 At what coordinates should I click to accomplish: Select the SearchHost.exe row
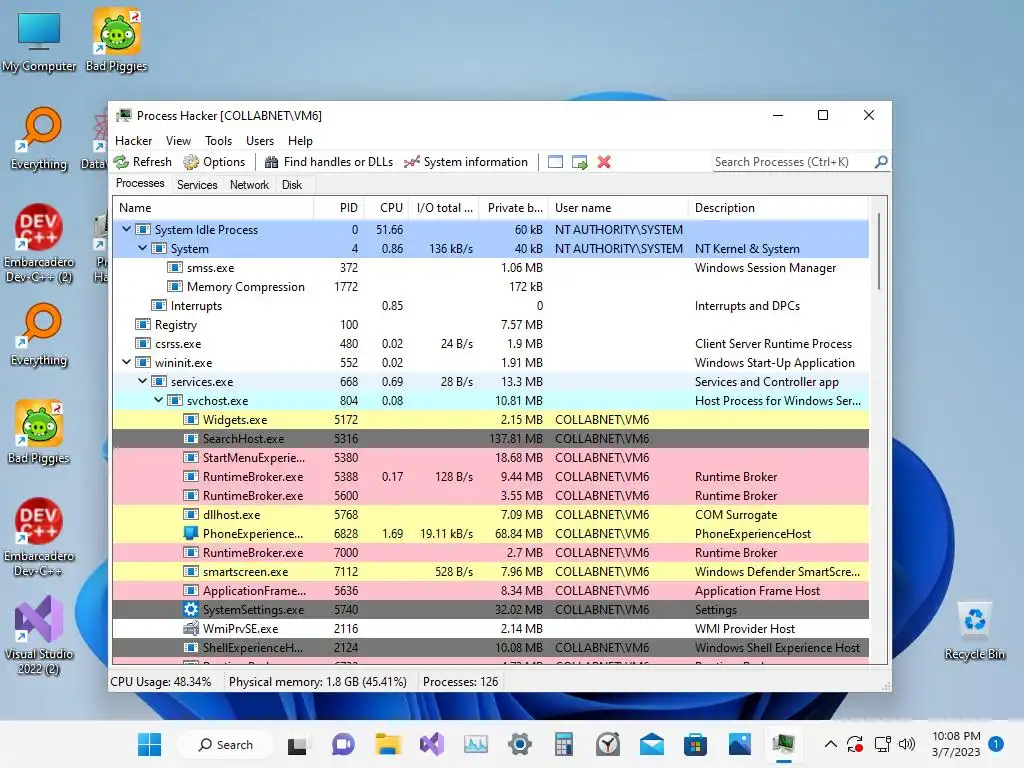pyautogui.click(x=490, y=439)
